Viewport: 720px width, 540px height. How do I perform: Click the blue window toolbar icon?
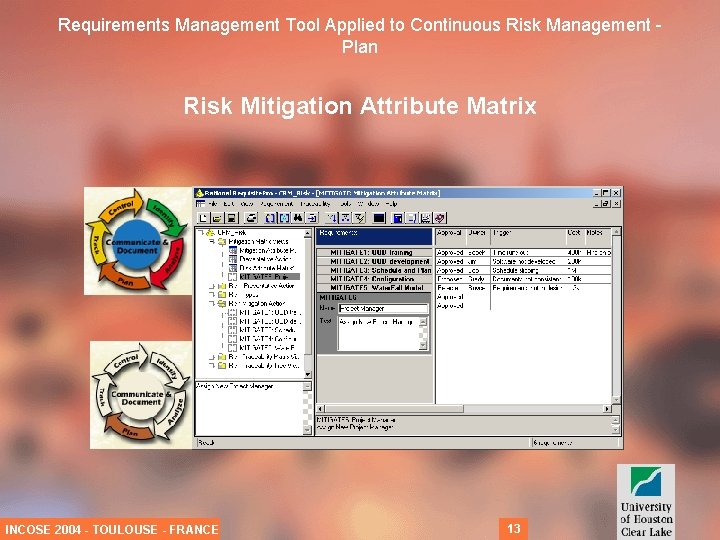tap(398, 218)
